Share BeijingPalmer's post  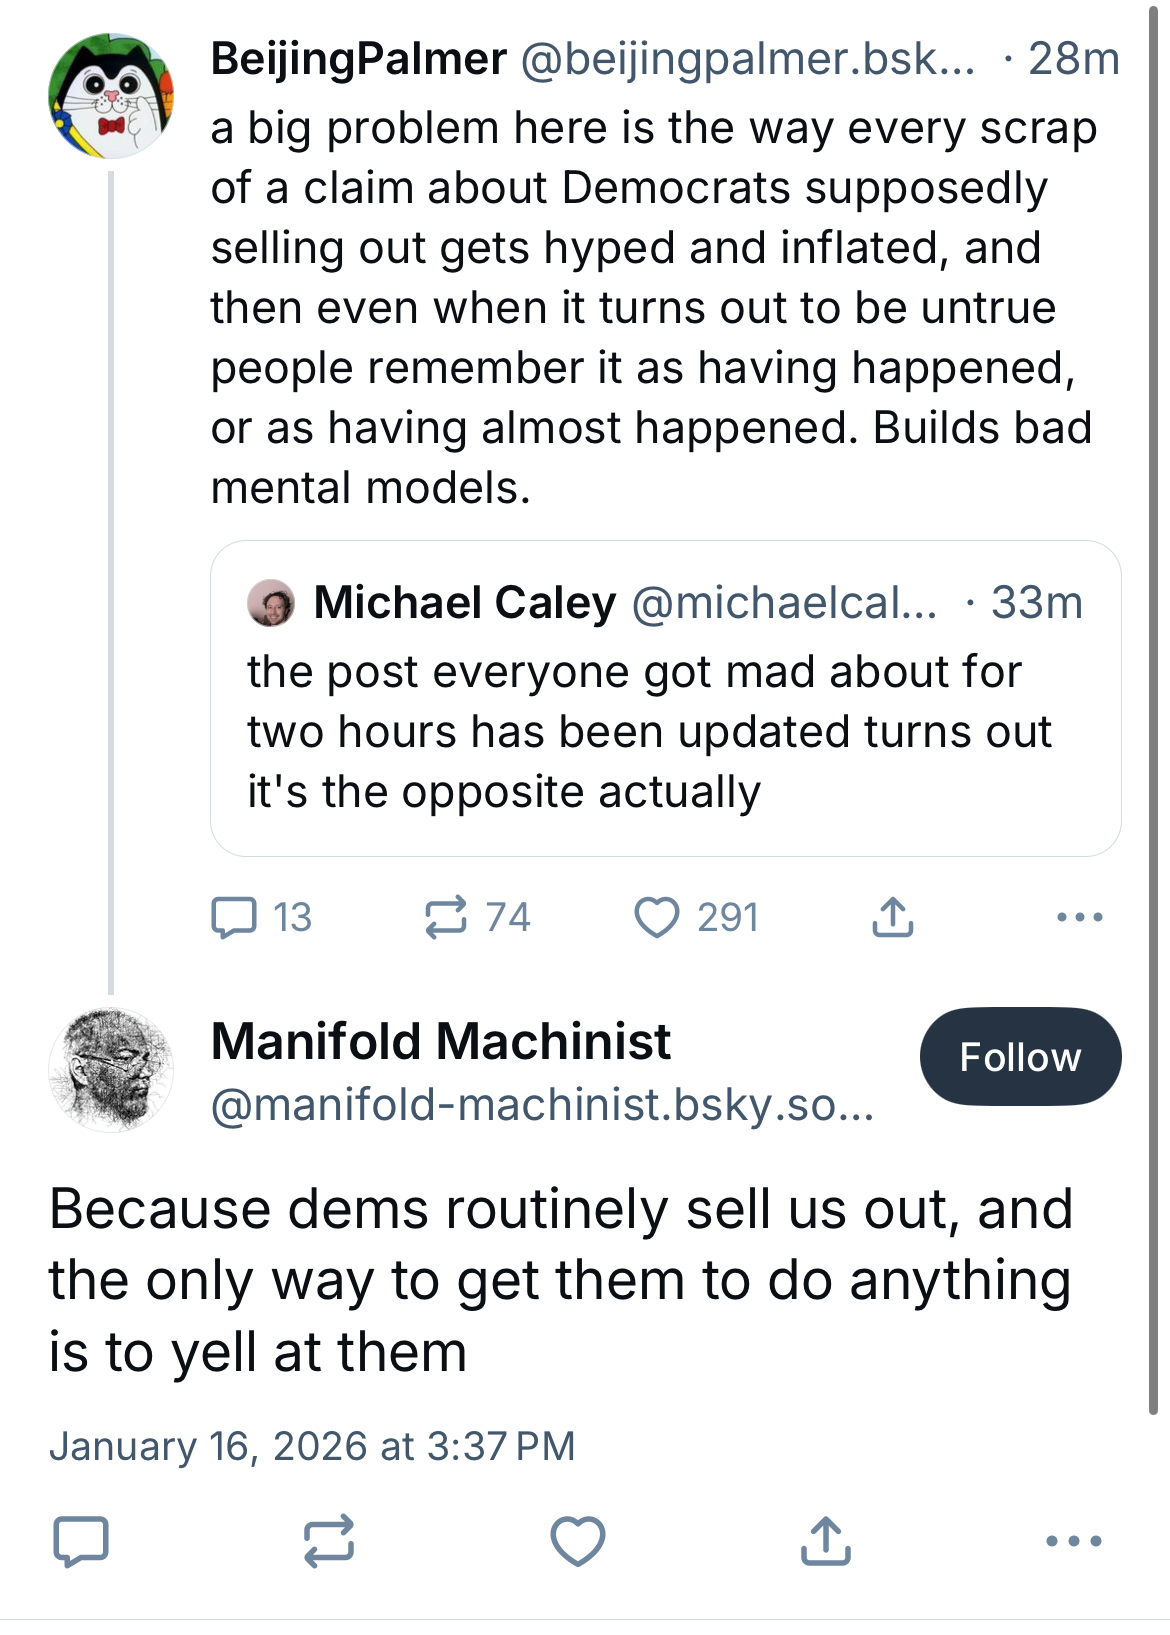pos(892,917)
